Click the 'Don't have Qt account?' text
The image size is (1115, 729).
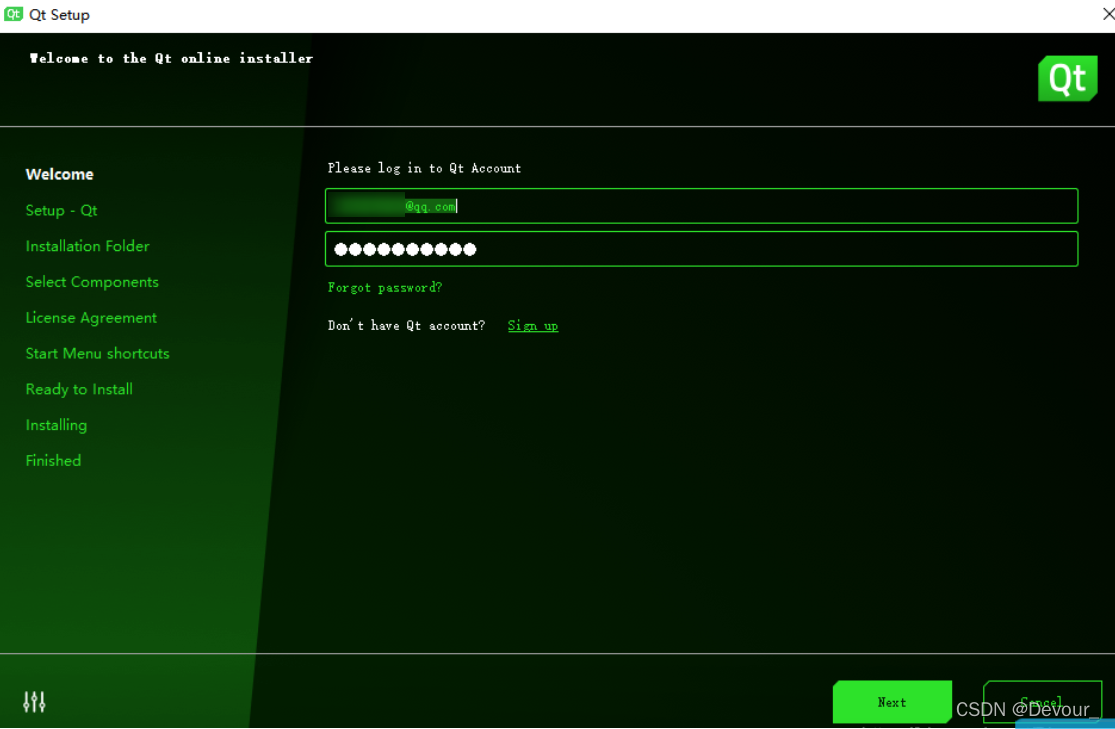click(x=406, y=326)
